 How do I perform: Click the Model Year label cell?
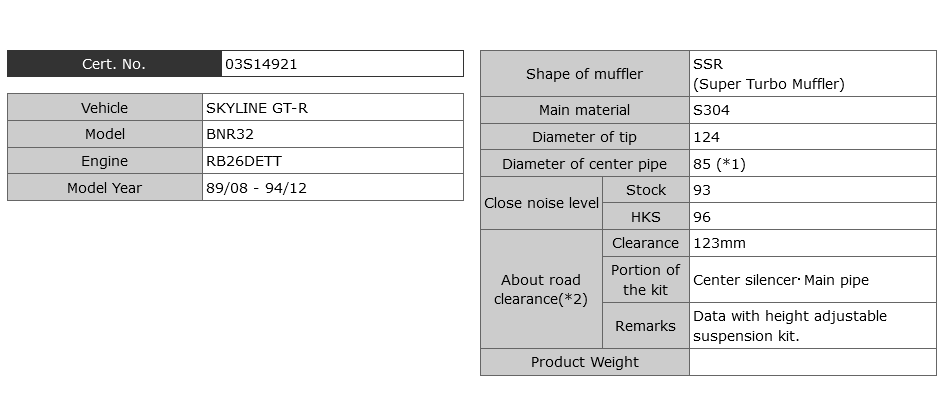[105, 188]
